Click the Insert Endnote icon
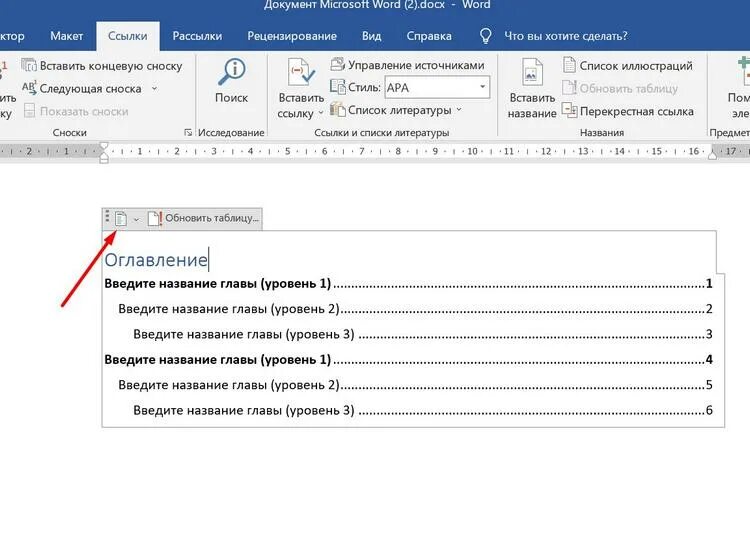Viewport: 750px width, 539px height. (29, 65)
